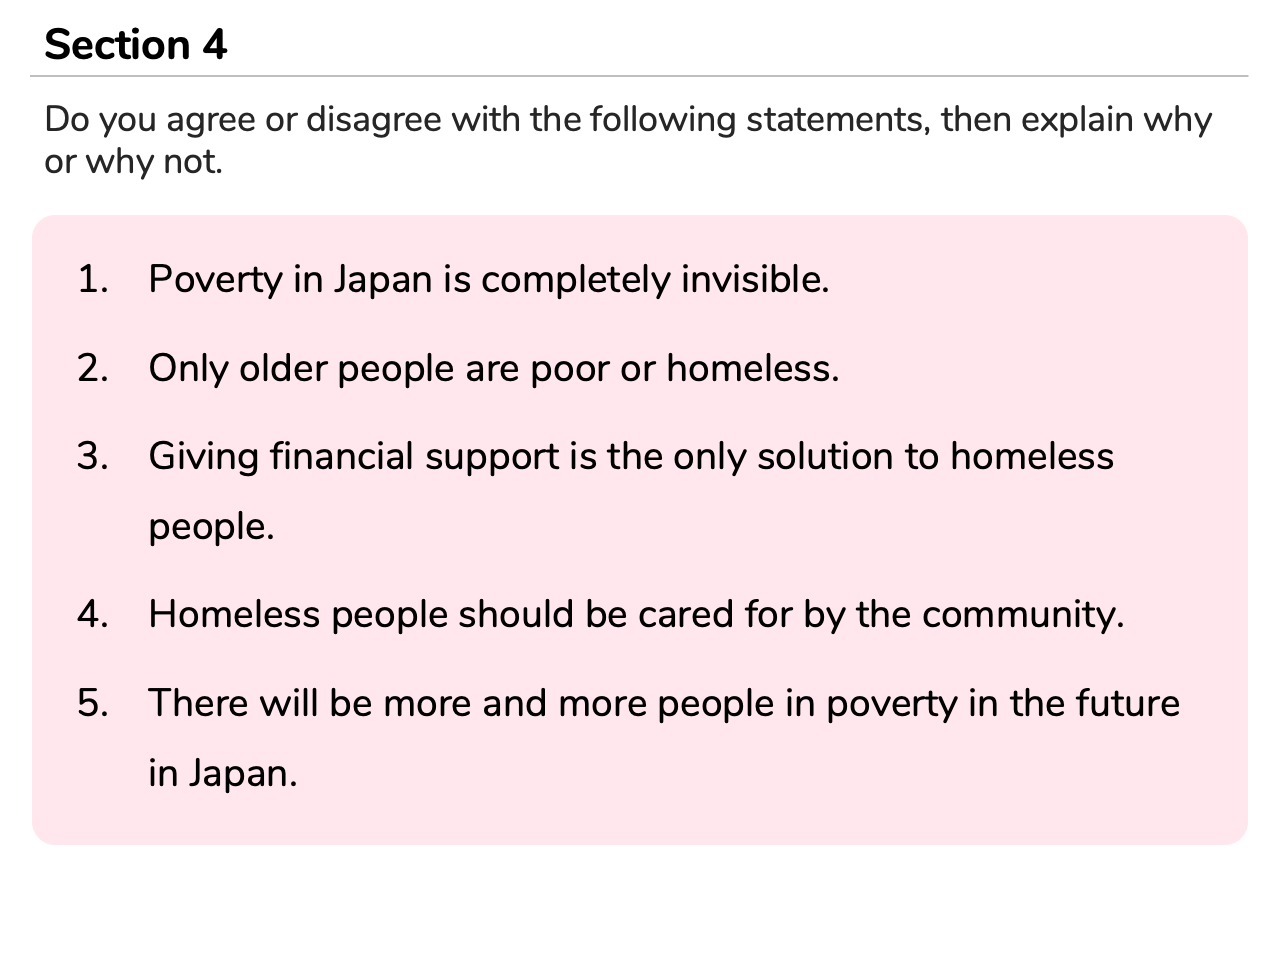Click 'or why not.' in the instructions

(133, 161)
